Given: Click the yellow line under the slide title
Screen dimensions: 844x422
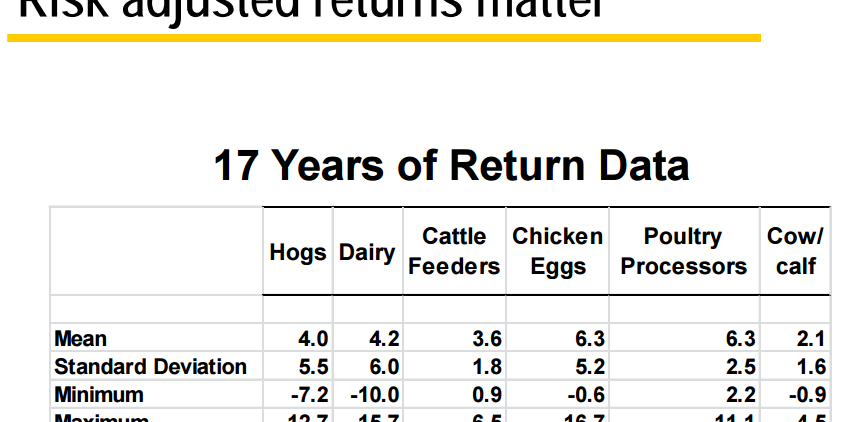Looking at the screenshot, I should coord(384,38).
